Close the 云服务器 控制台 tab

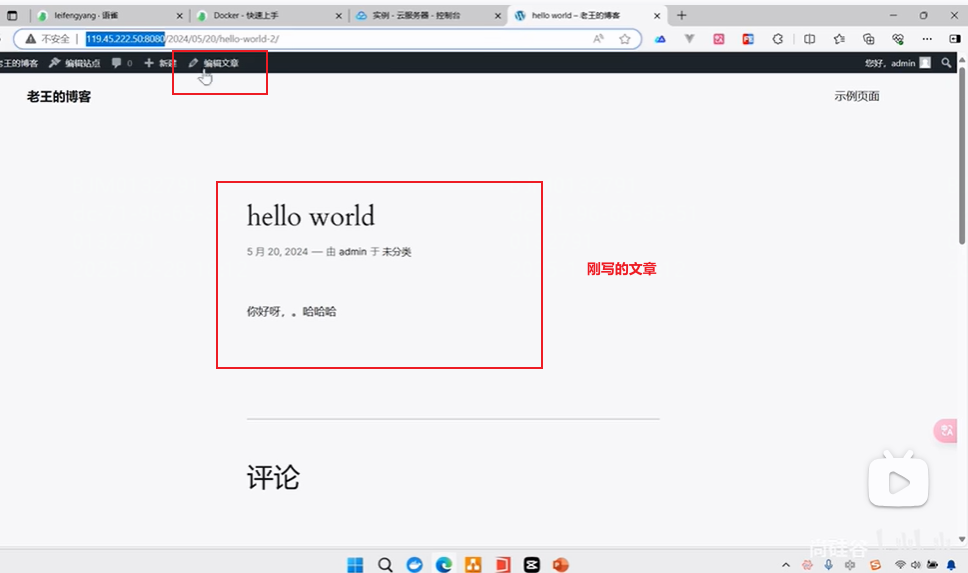coord(498,16)
